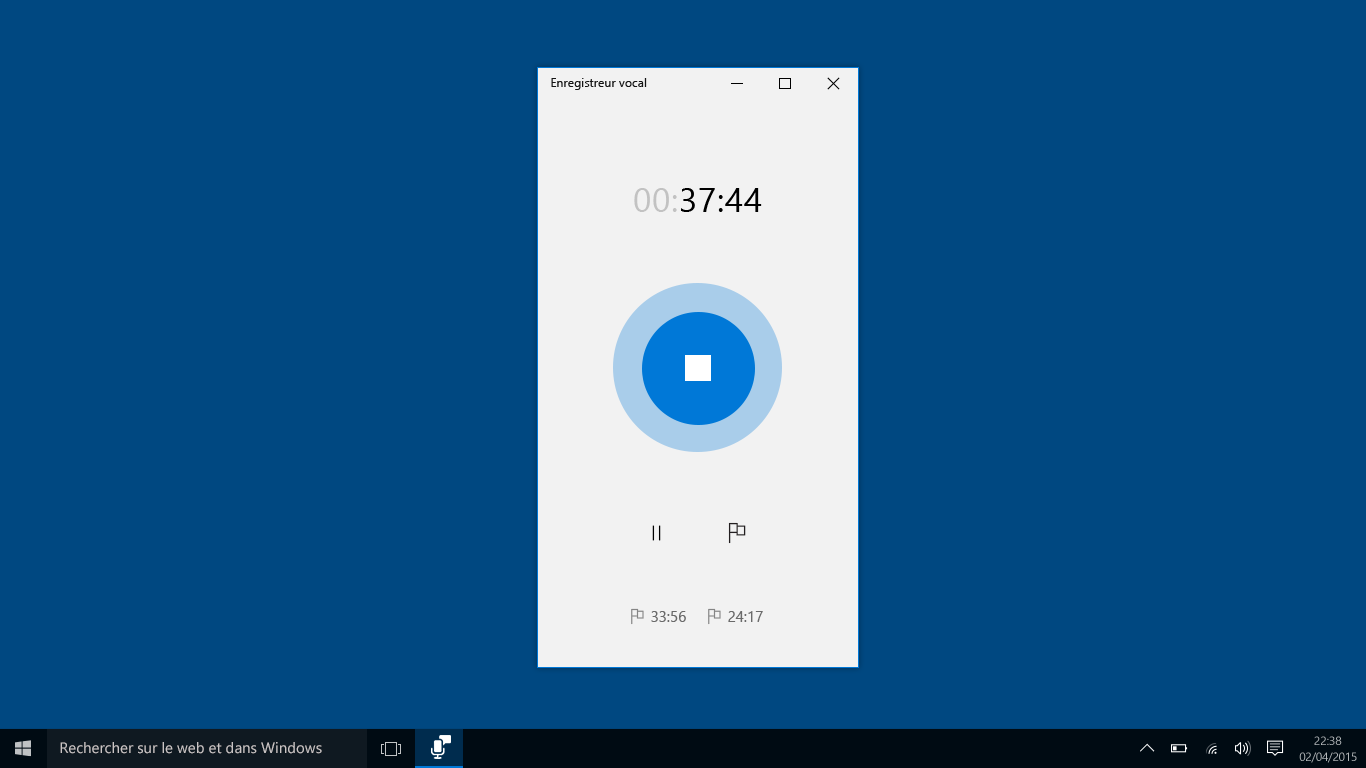Pause the recording
The height and width of the screenshot is (768, 1366).
coord(657,532)
